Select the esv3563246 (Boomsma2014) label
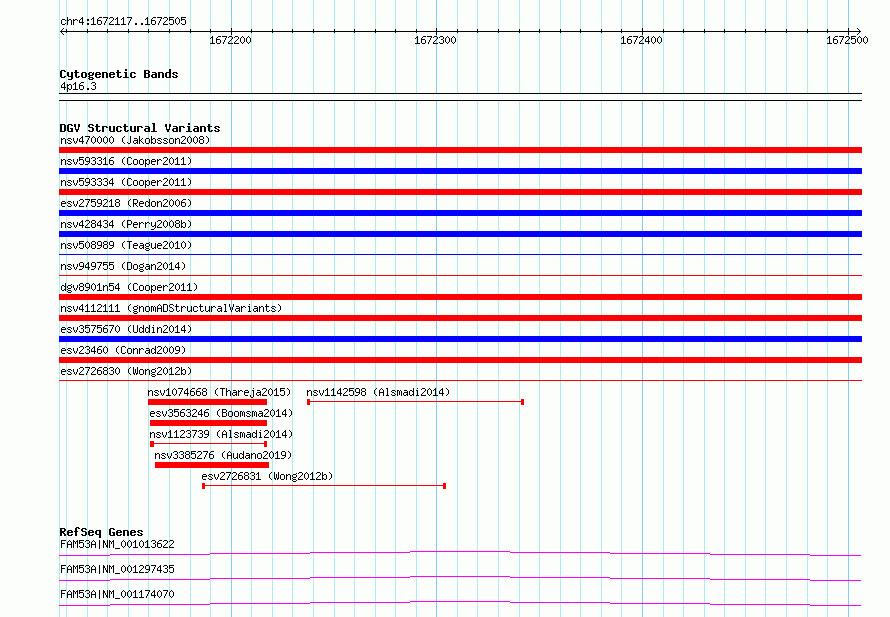This screenshot has width=890, height=617. pyautogui.click(x=221, y=413)
